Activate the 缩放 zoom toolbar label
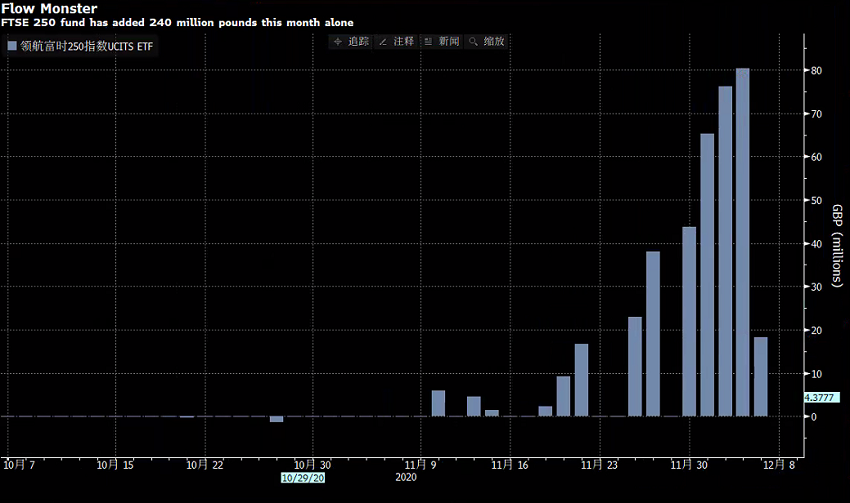The width and height of the screenshot is (850, 503). pyautogui.click(x=494, y=42)
